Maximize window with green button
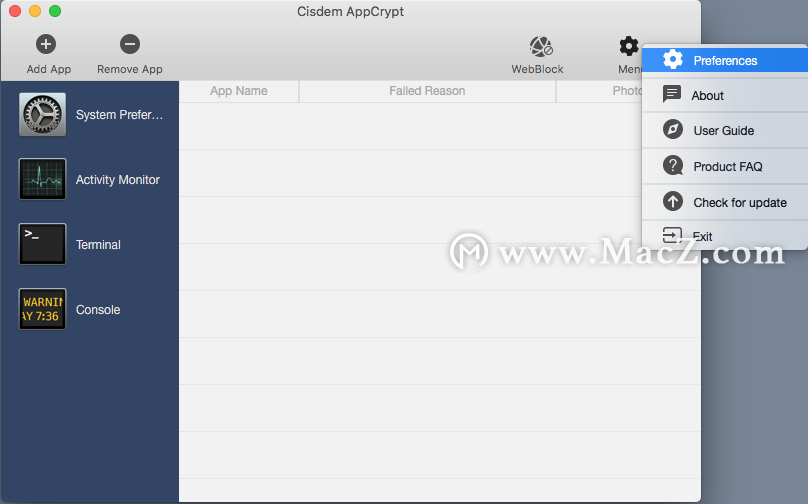Viewport: 808px width, 504px height. pos(55,11)
